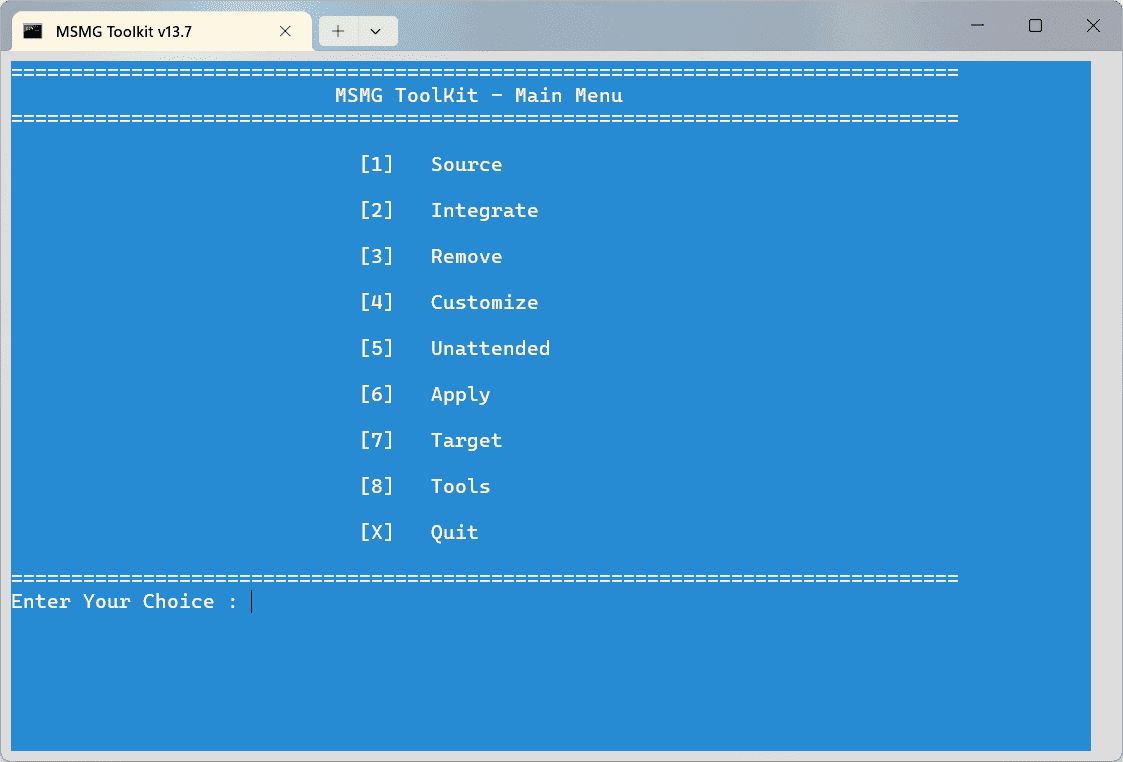Expand the new tab profile dropdown
Image resolution: width=1123 pixels, height=762 pixels.
coord(375,32)
